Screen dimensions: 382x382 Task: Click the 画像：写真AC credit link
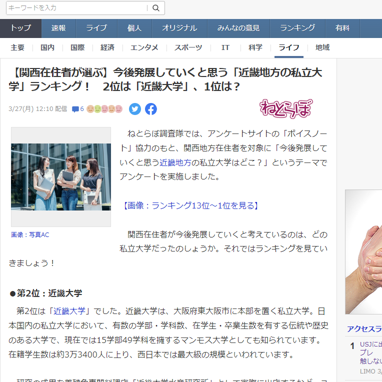pos(30,235)
